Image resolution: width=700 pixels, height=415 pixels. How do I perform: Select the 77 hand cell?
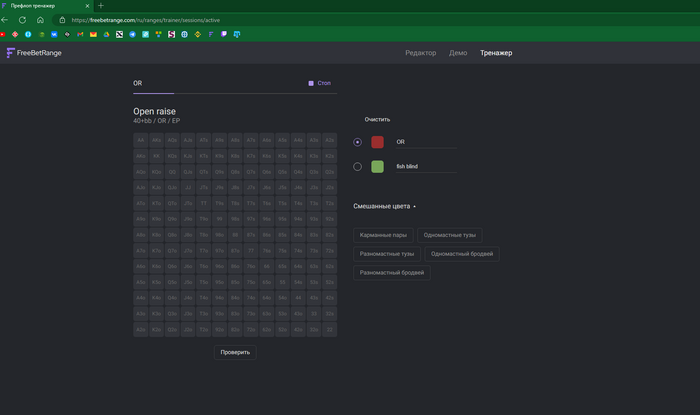[251, 250]
